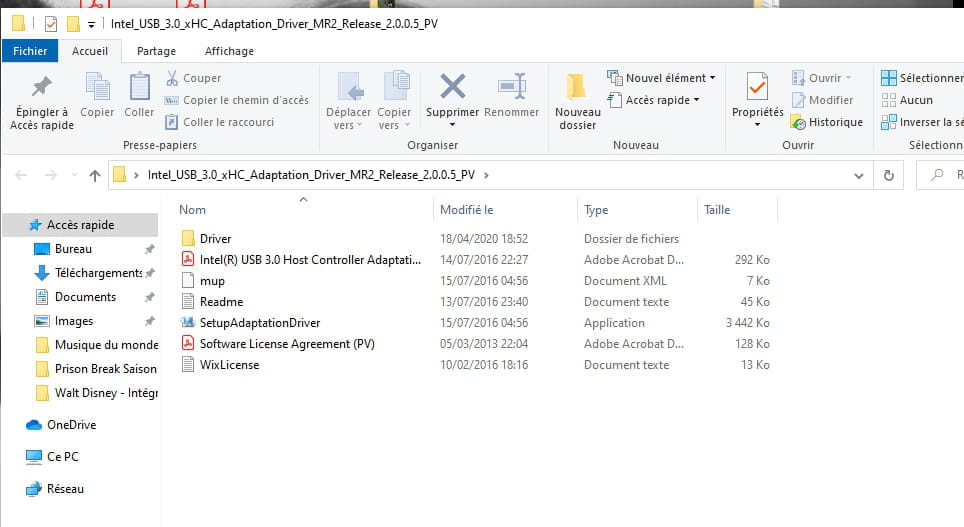This screenshot has height=527, width=964.
Task: Select Accès rapide in navigation pane
Action: 81,225
